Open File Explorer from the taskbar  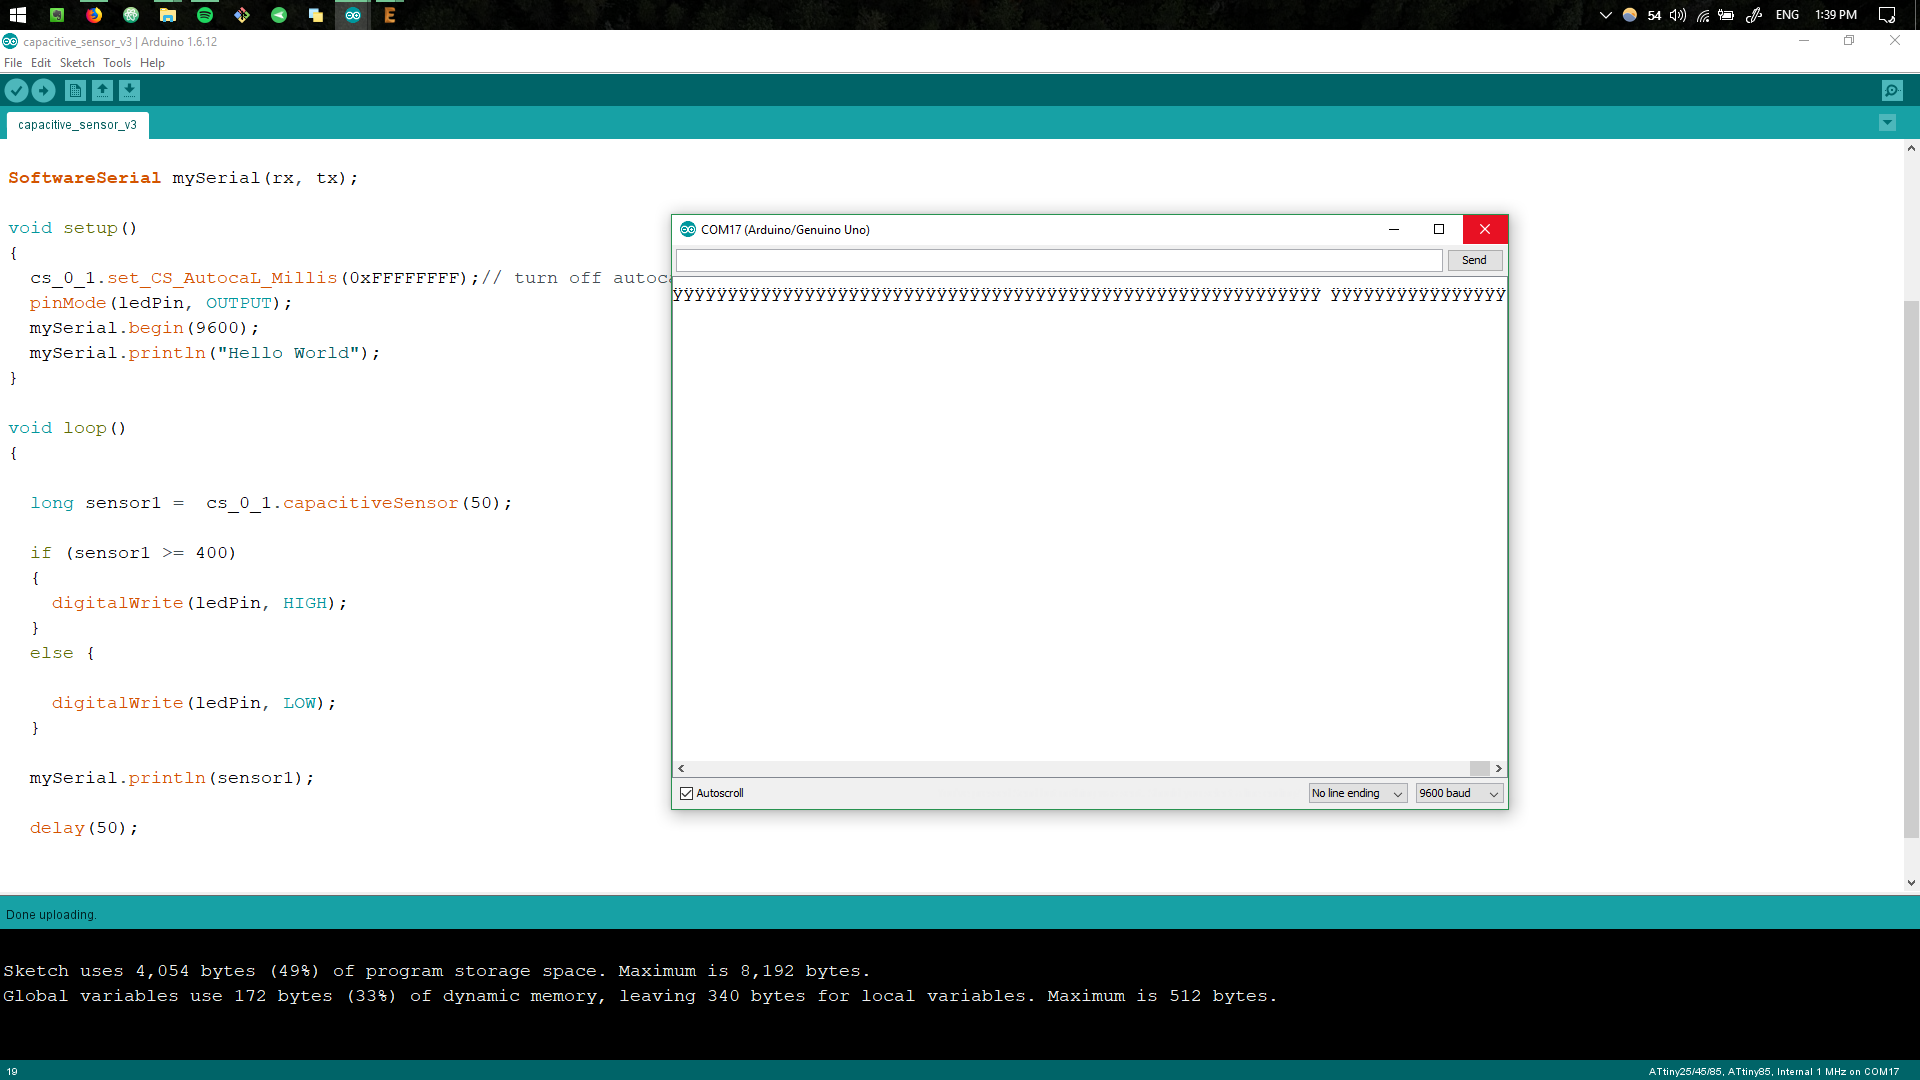[x=168, y=15]
